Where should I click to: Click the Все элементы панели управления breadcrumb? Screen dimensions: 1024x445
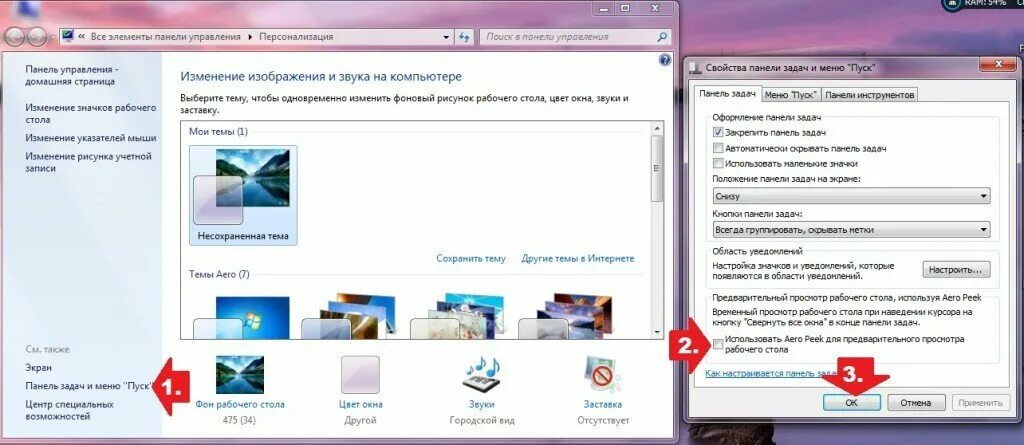pos(164,37)
